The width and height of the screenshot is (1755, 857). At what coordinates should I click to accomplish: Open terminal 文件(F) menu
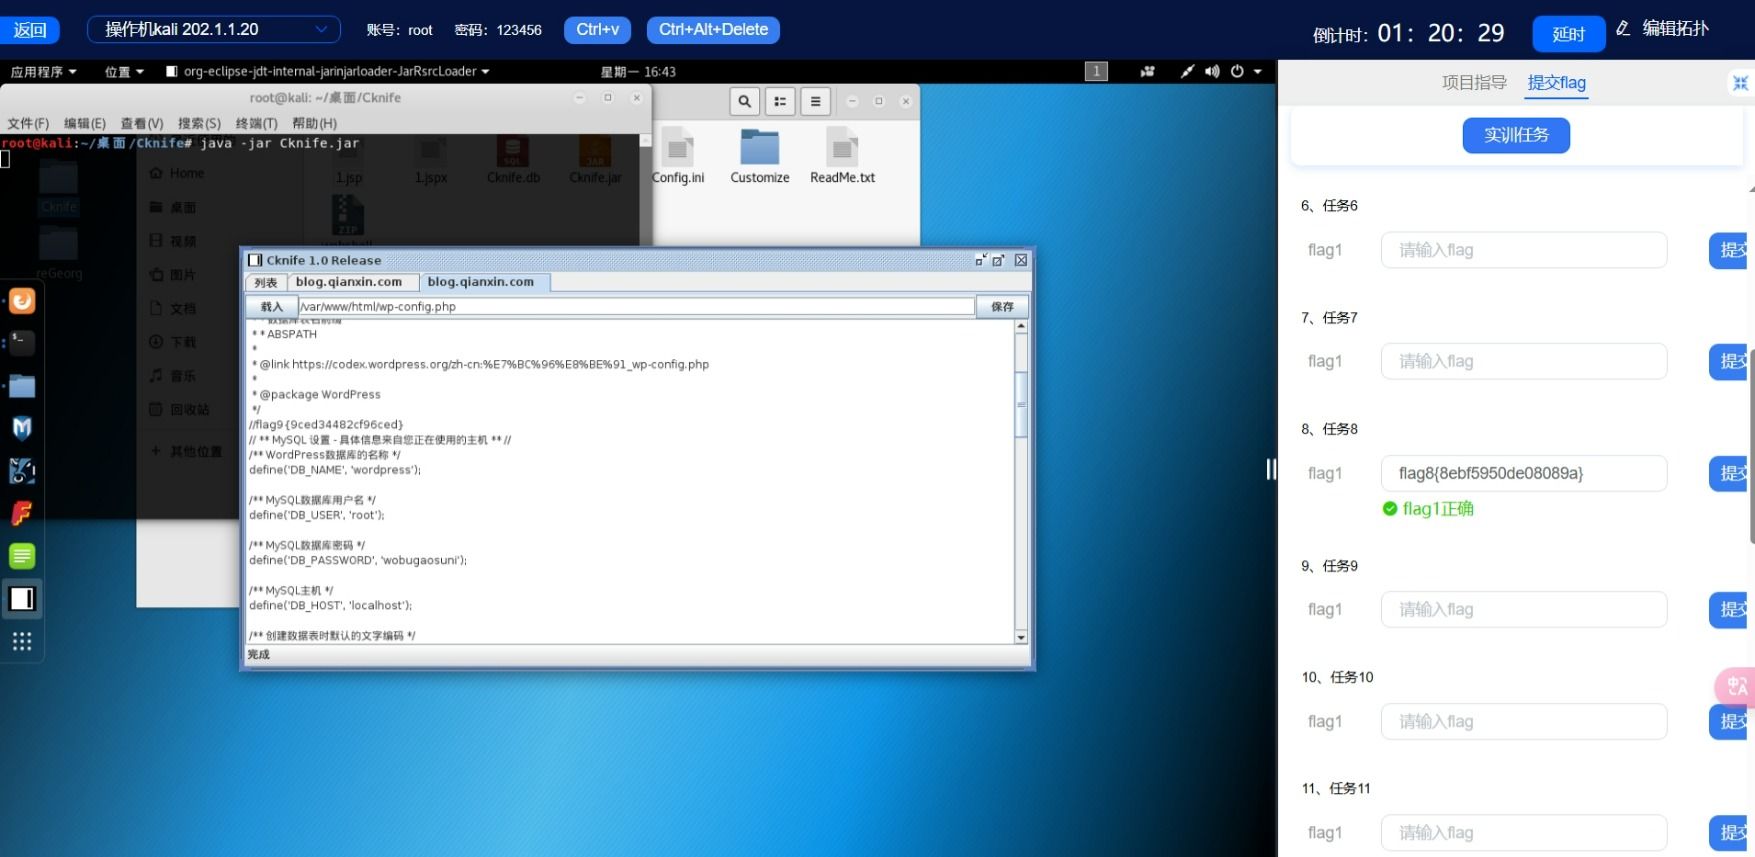(x=28, y=123)
